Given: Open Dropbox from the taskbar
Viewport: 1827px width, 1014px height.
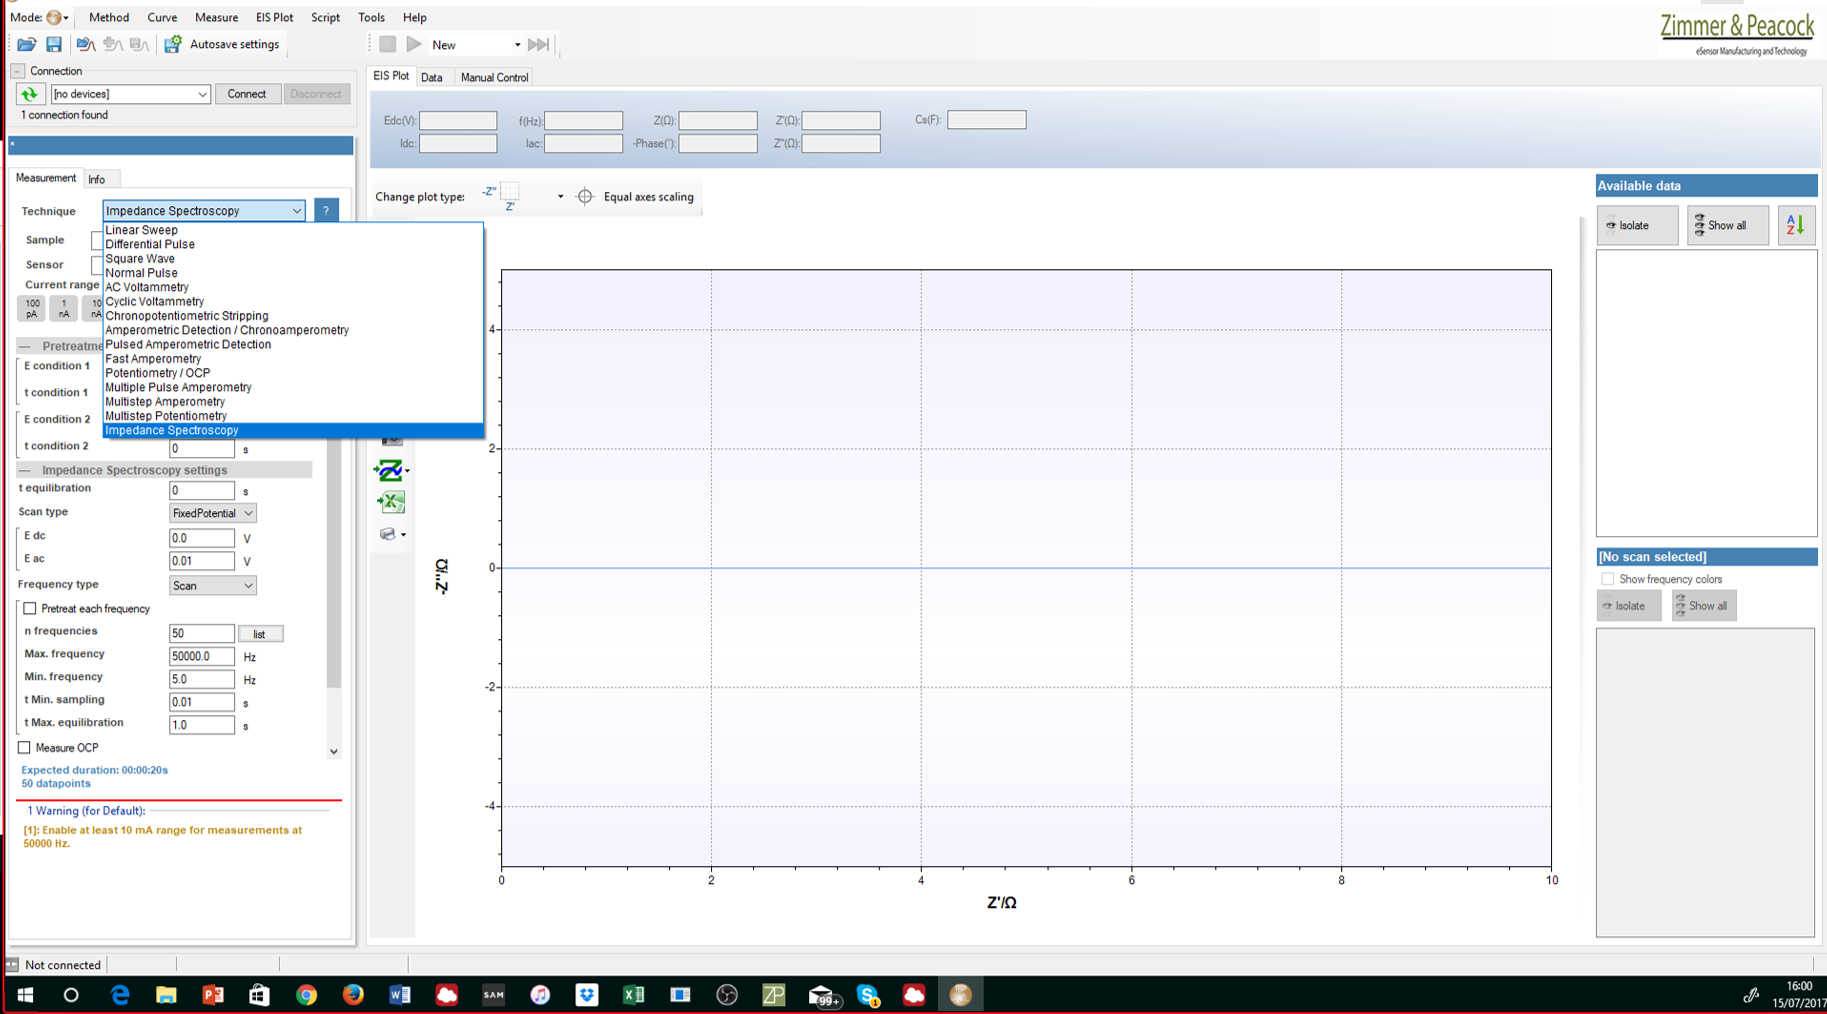Looking at the screenshot, I should (x=587, y=995).
